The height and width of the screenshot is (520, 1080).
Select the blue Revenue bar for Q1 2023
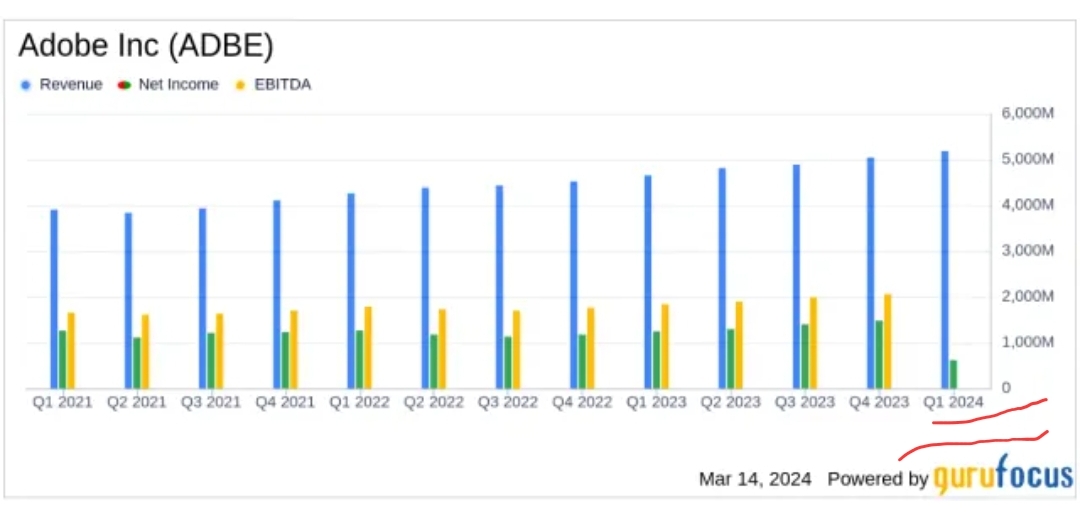click(x=648, y=282)
